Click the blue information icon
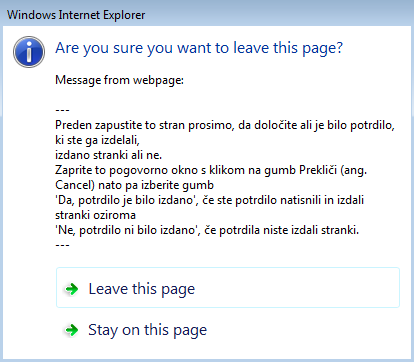This screenshot has height=362, width=414. [x=29, y=52]
